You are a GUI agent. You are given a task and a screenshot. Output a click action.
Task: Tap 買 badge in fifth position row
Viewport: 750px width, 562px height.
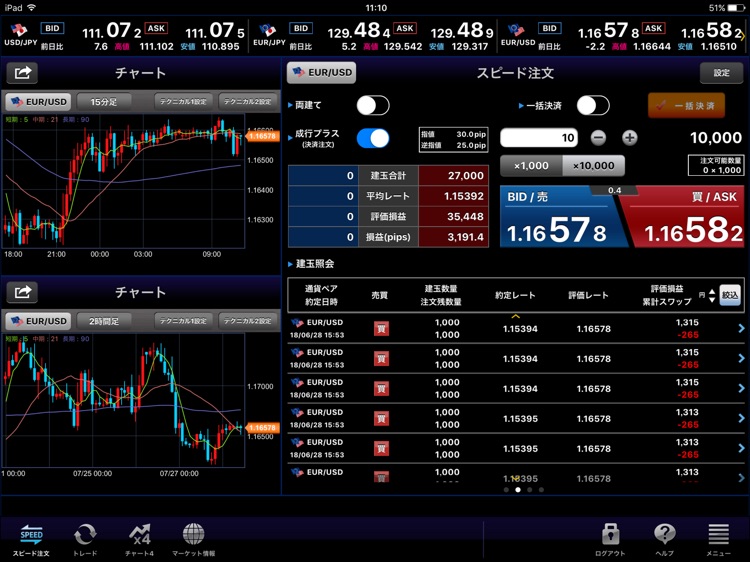381,449
